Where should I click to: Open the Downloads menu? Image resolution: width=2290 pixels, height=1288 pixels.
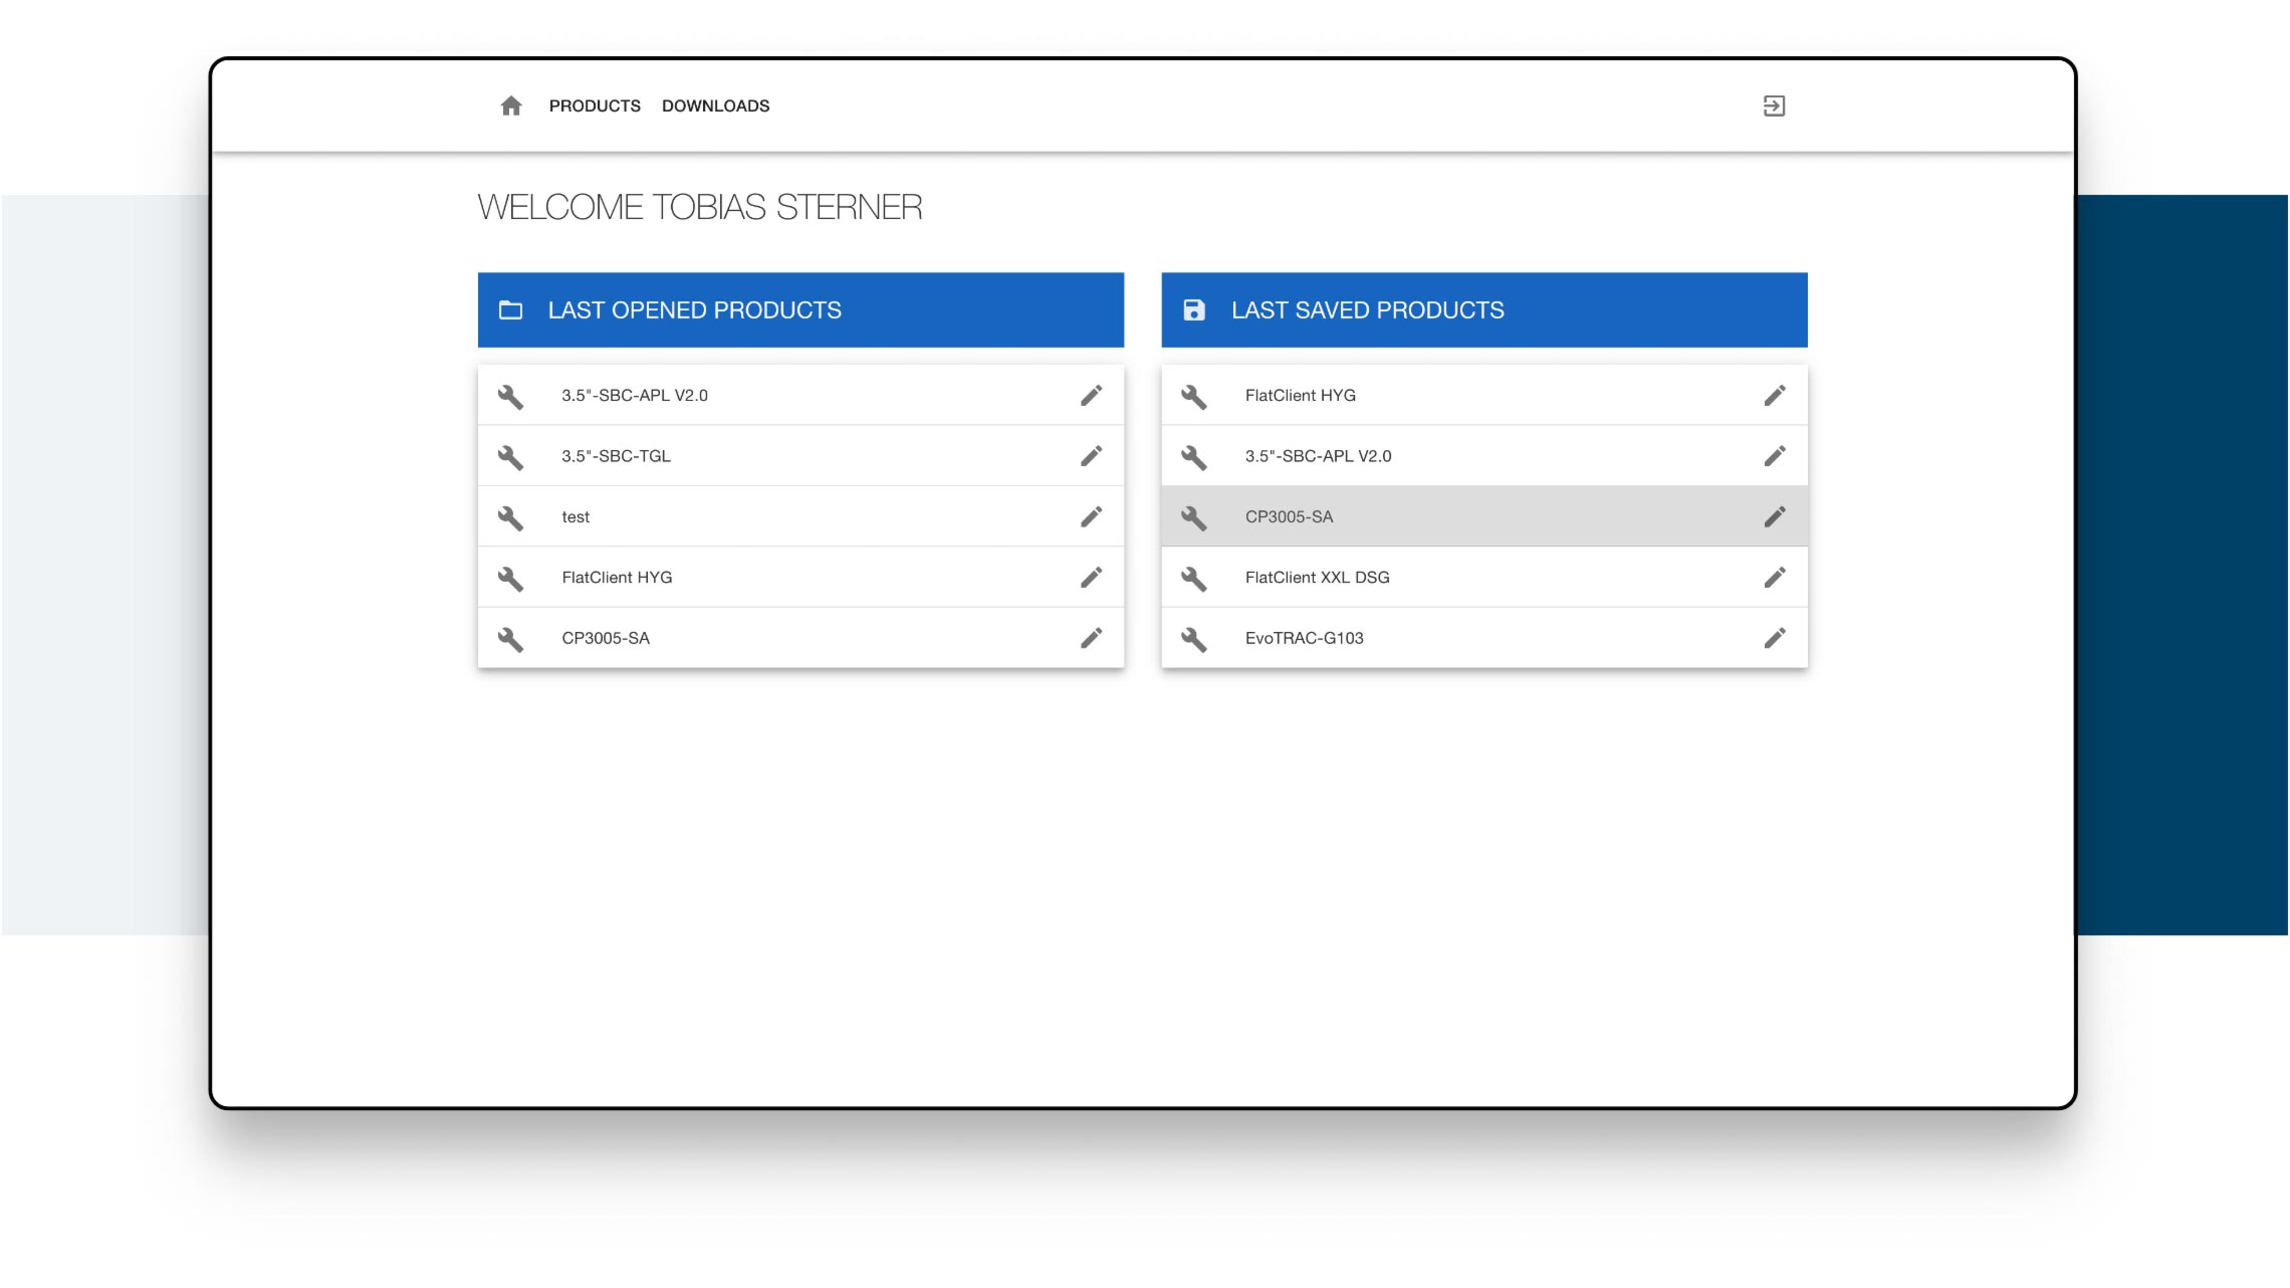tap(715, 106)
